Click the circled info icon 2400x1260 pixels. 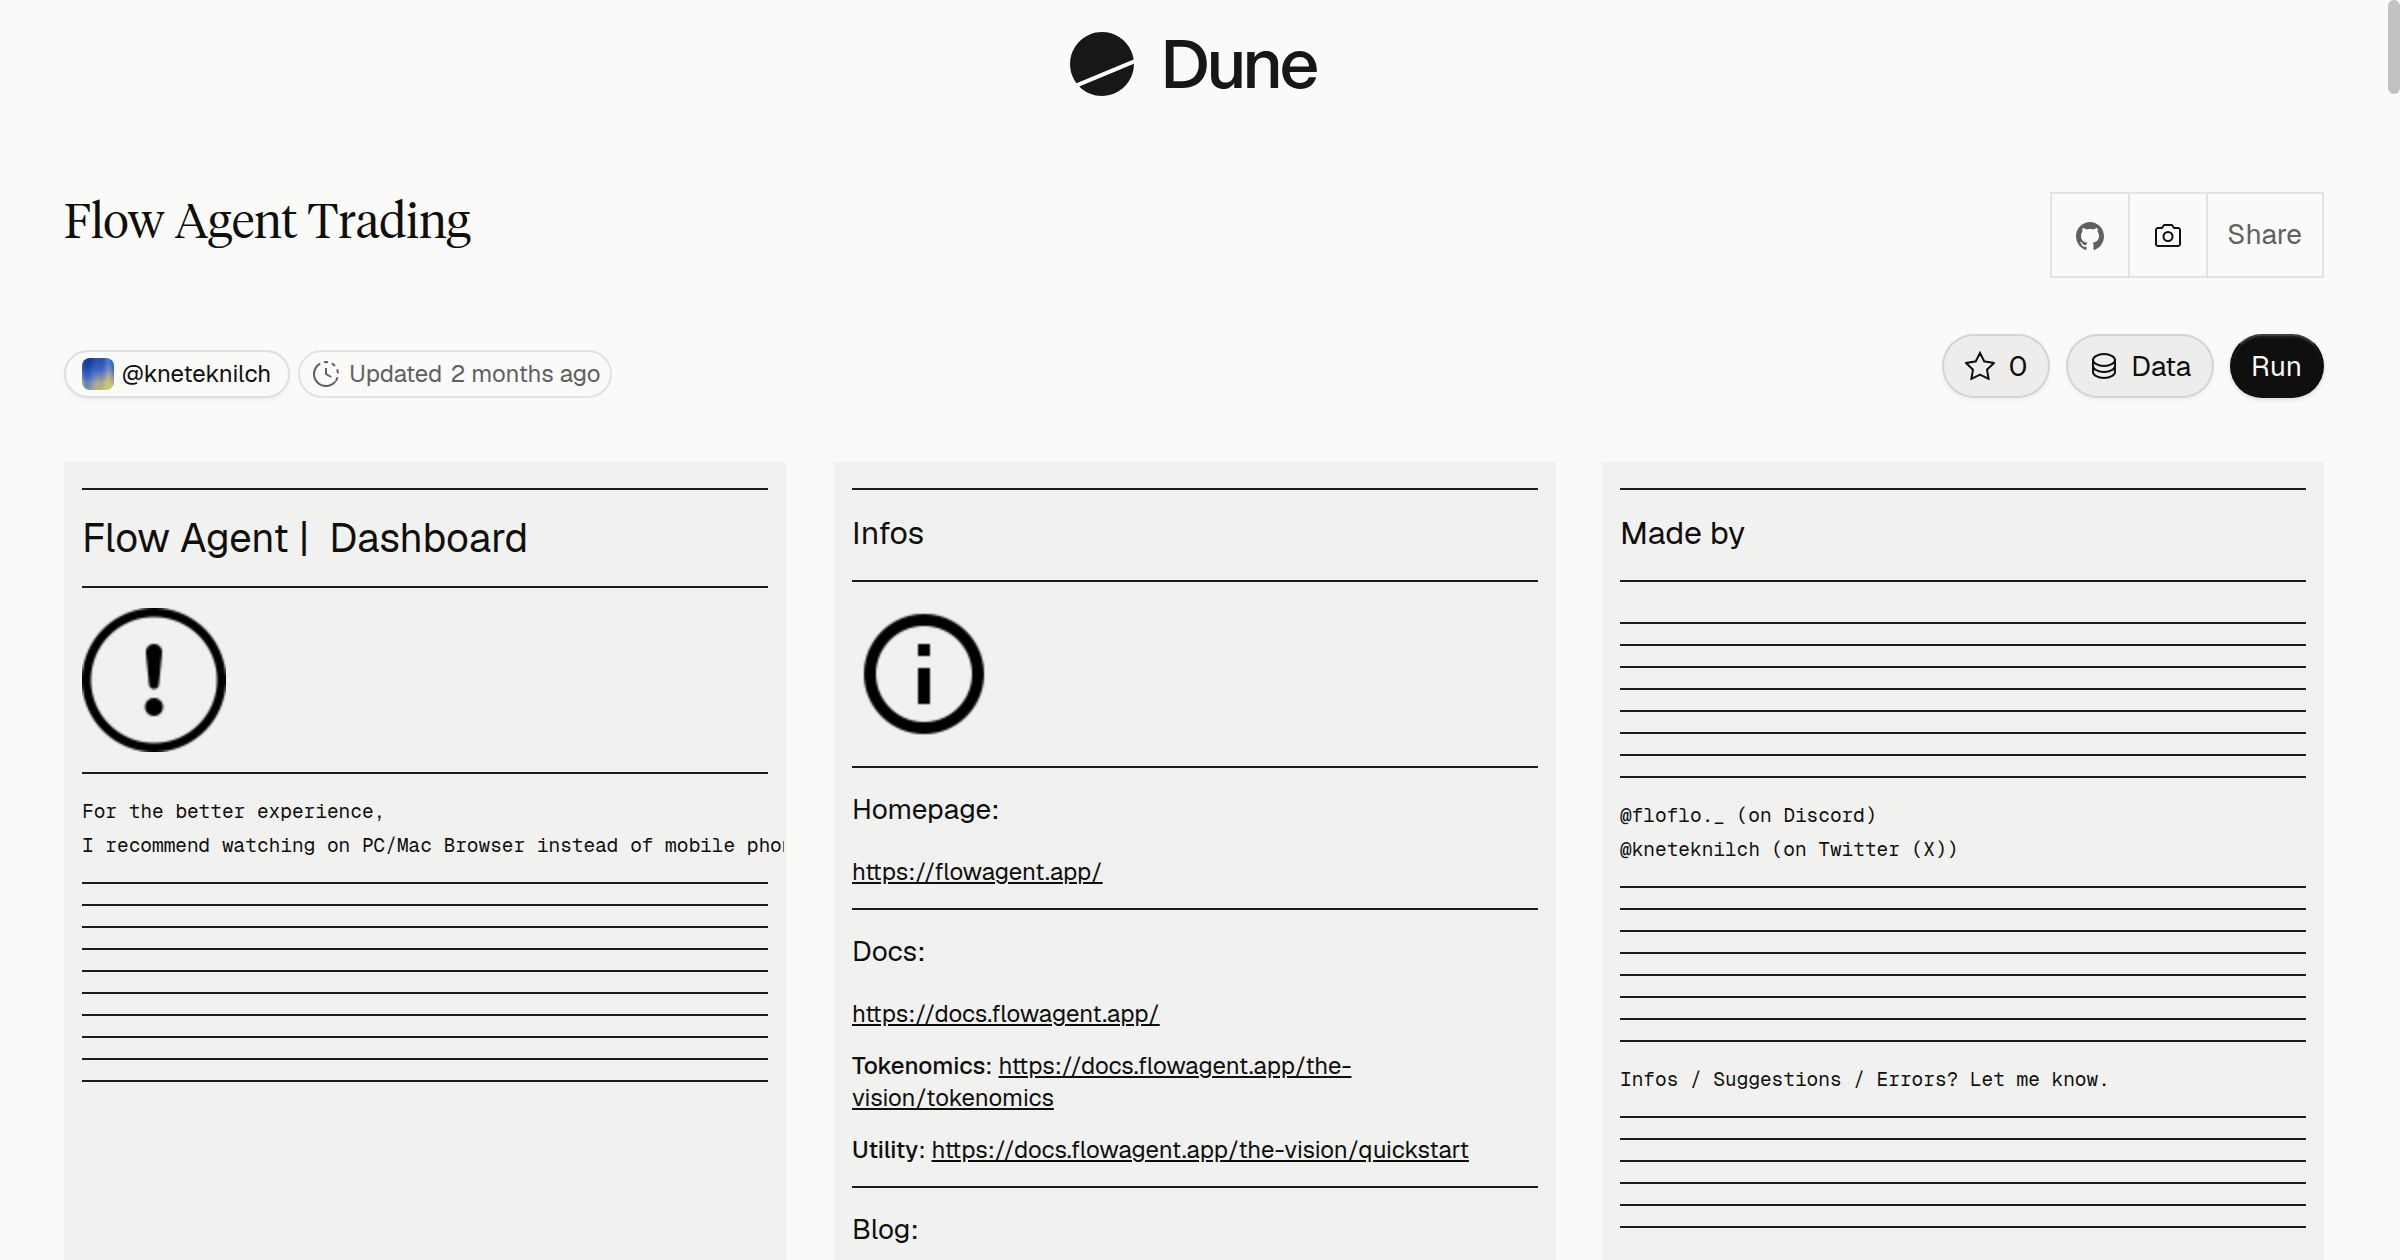tap(923, 674)
